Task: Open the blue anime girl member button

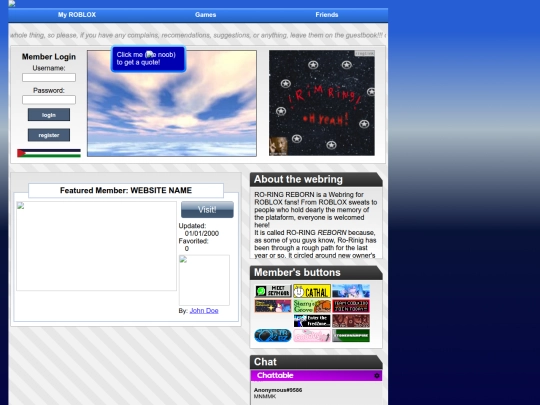Action: [x=351, y=291]
